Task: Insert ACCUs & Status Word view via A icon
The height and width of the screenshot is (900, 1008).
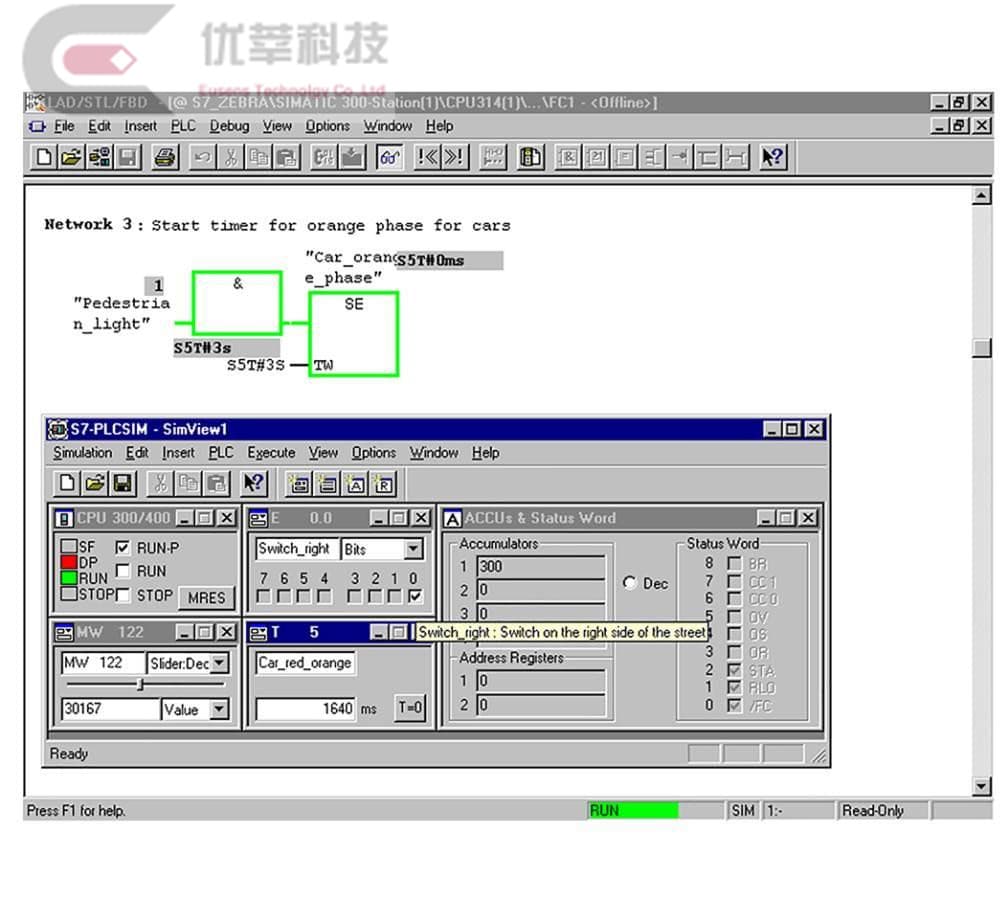Action: point(355,484)
